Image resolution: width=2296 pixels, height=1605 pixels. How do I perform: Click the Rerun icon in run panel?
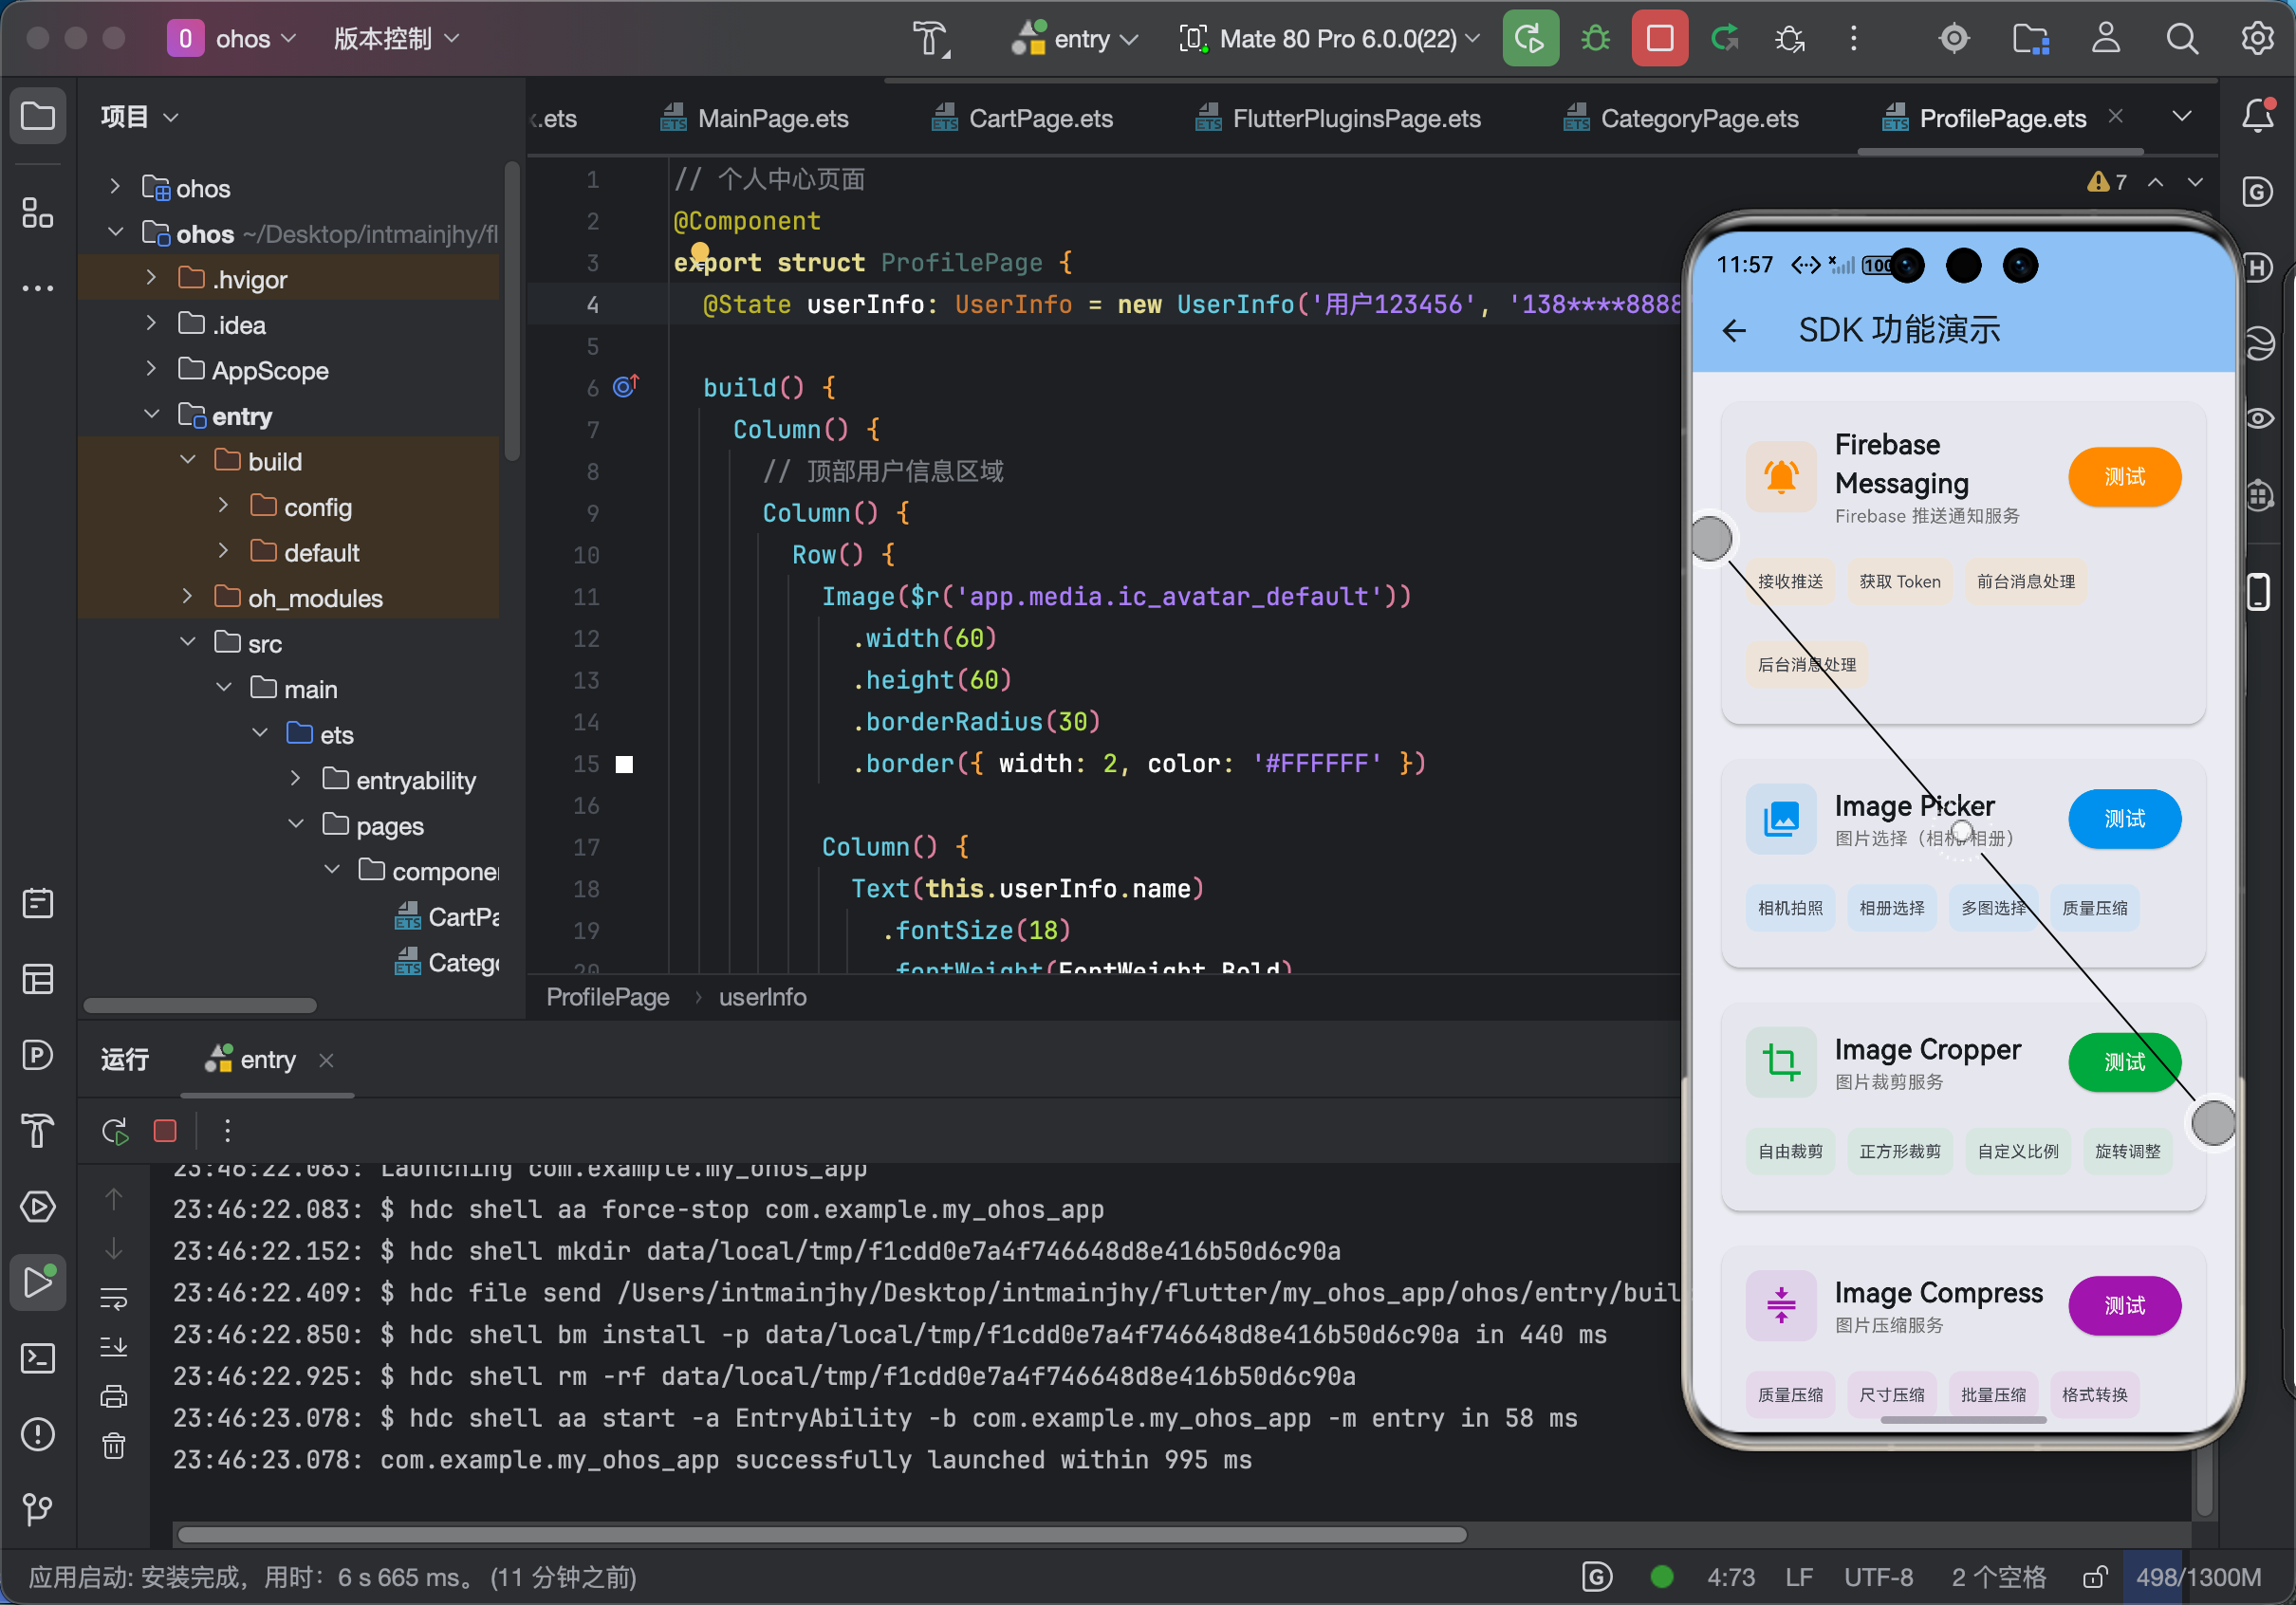(x=114, y=1131)
